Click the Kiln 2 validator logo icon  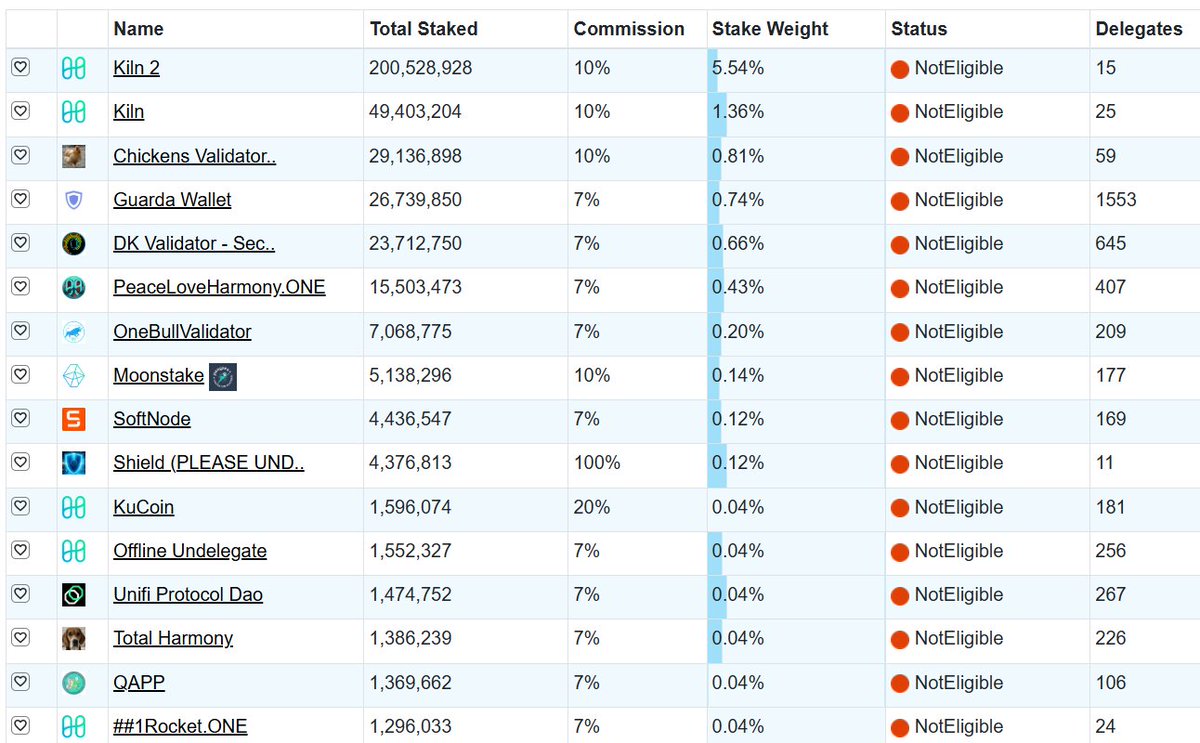click(73, 68)
